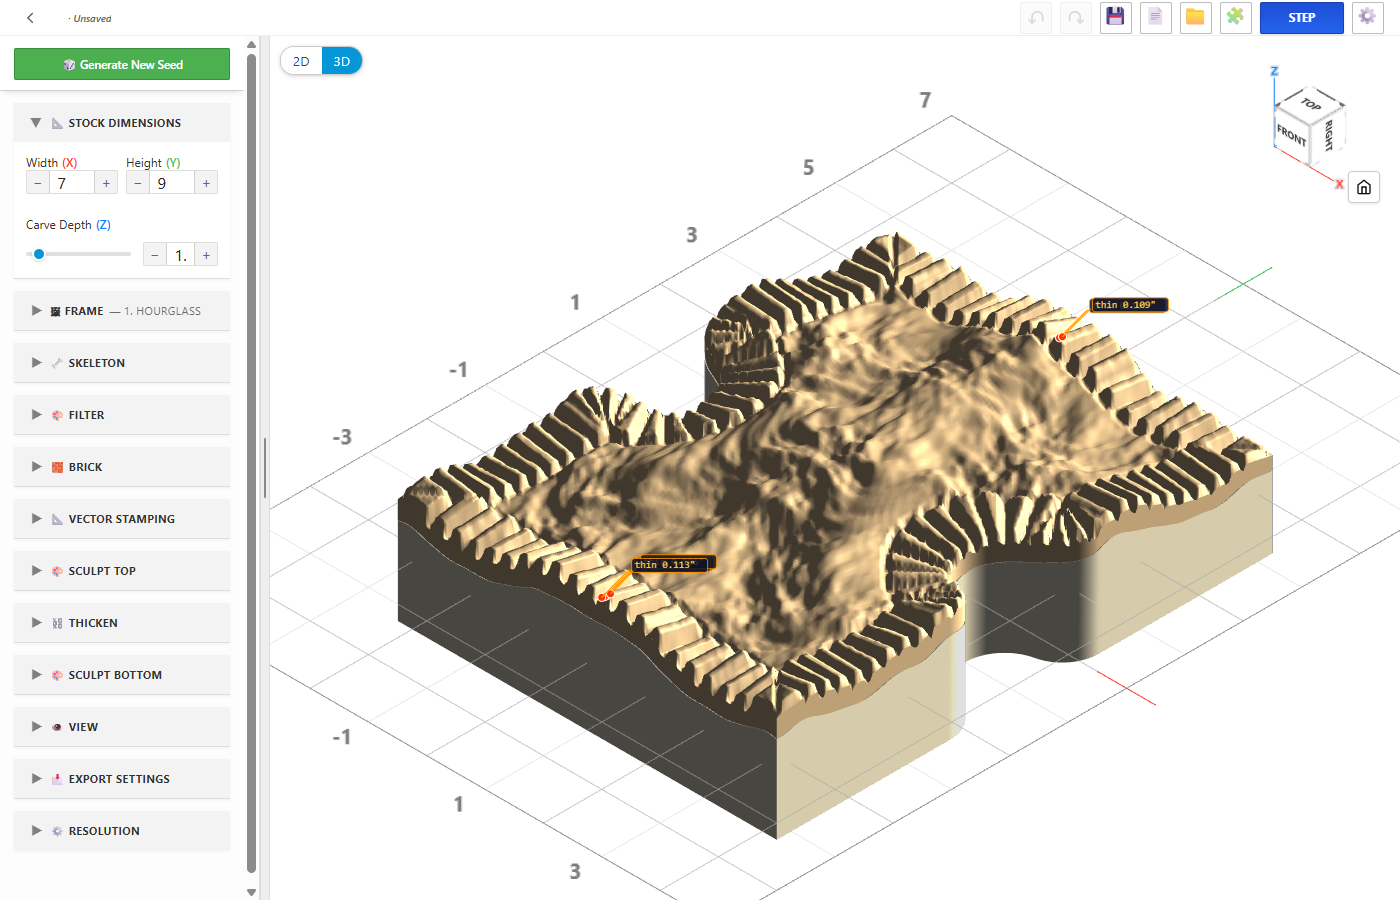Click the back arrow icon
This screenshot has height=900, width=1400.
[x=30, y=18]
